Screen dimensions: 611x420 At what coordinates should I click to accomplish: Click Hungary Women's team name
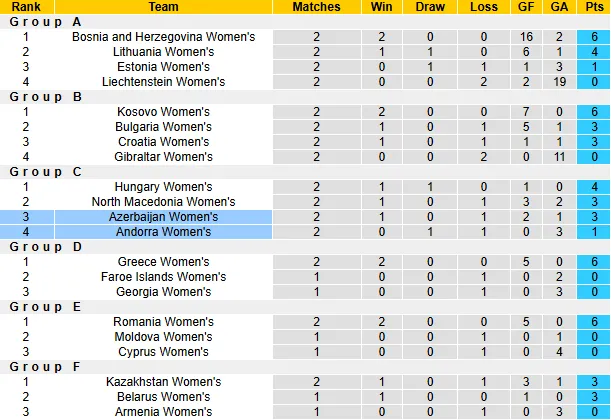click(164, 187)
